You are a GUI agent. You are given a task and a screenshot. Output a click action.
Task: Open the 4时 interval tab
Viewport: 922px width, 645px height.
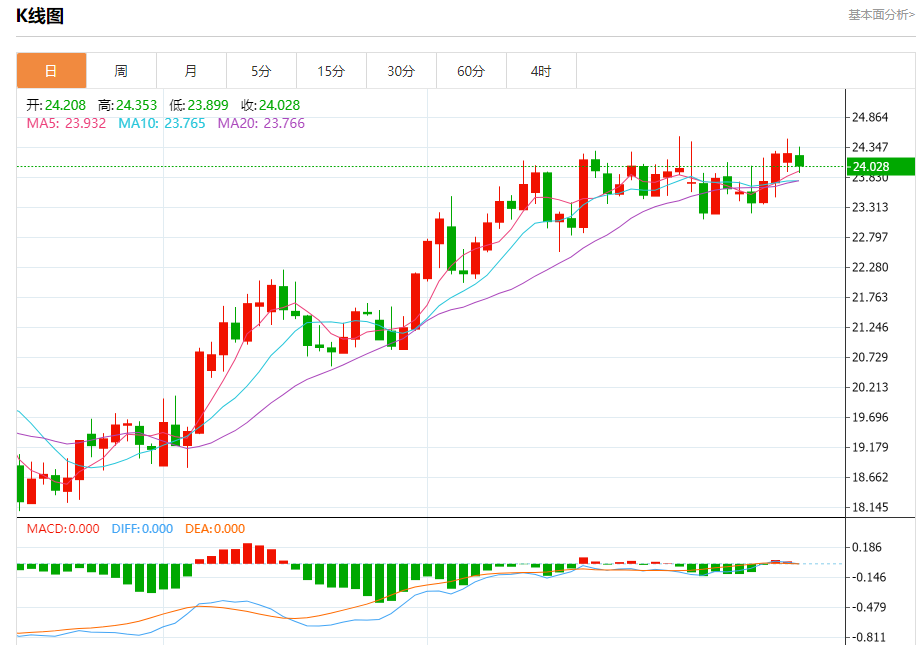541,71
